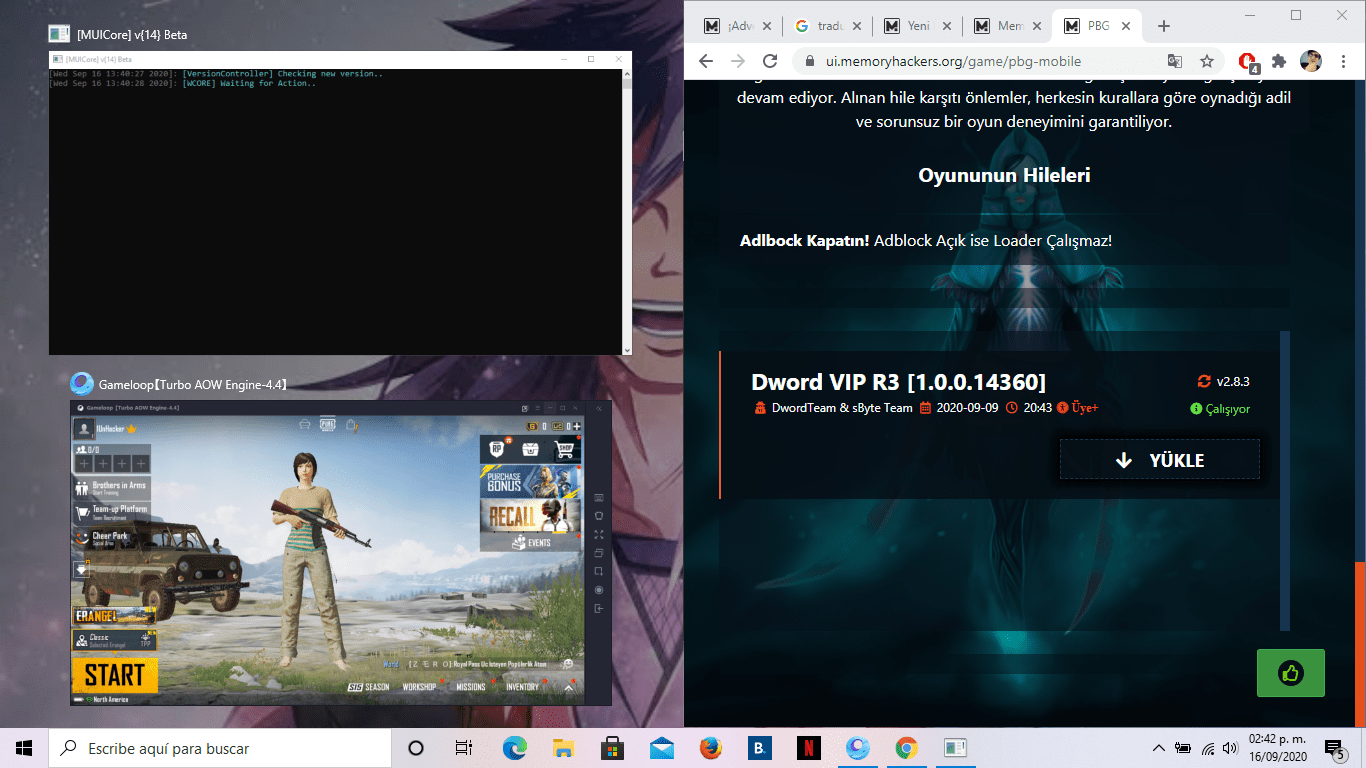1366x768 pixels.
Task: Click the first add-teammate plus slot
Action: (84, 464)
